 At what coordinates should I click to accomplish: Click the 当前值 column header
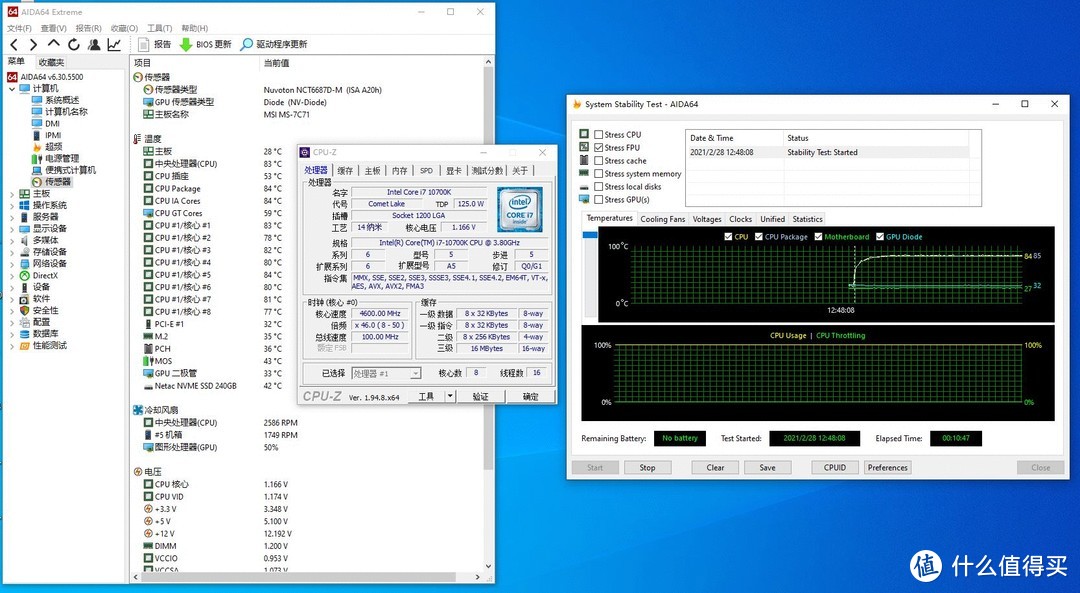pyautogui.click(x=276, y=63)
